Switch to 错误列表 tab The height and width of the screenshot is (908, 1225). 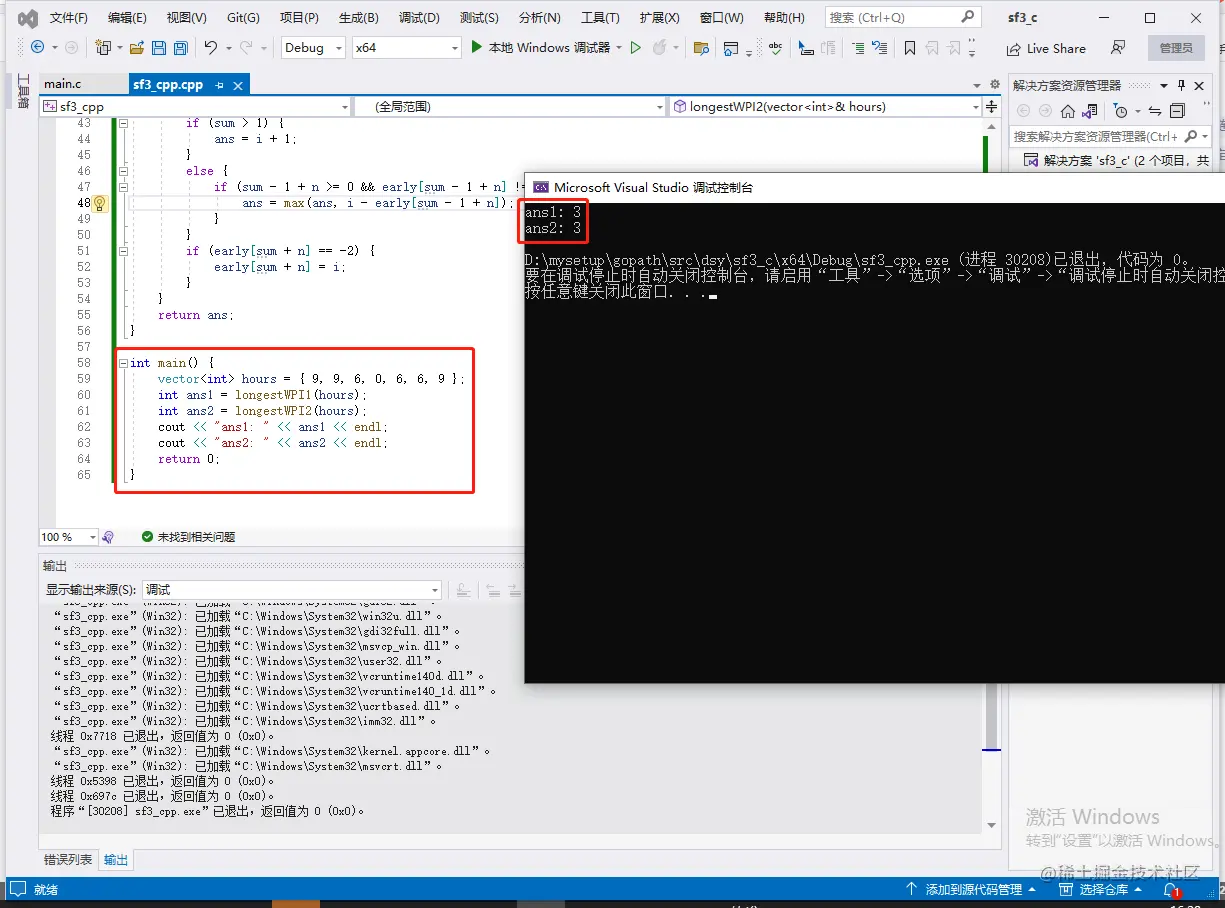(68, 859)
